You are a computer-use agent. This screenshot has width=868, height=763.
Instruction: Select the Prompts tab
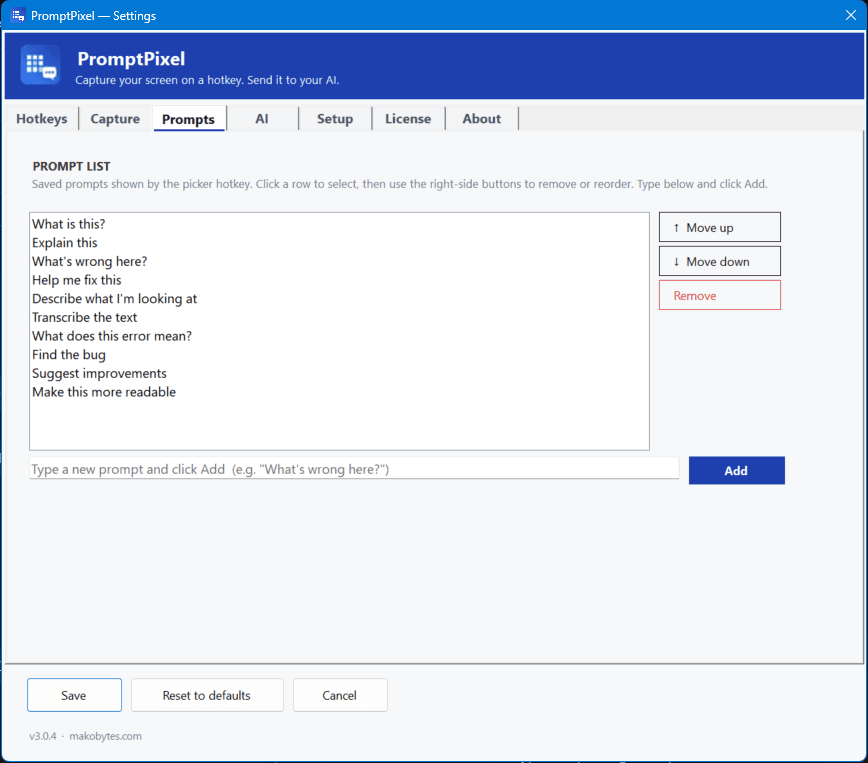pos(188,119)
